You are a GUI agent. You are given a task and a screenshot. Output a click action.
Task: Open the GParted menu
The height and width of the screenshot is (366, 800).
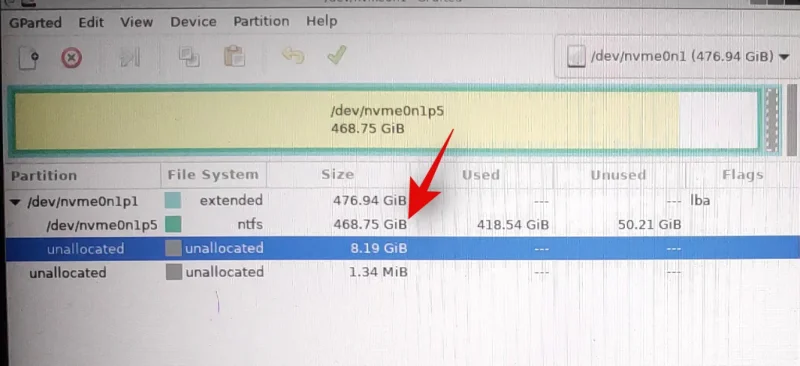35,23
